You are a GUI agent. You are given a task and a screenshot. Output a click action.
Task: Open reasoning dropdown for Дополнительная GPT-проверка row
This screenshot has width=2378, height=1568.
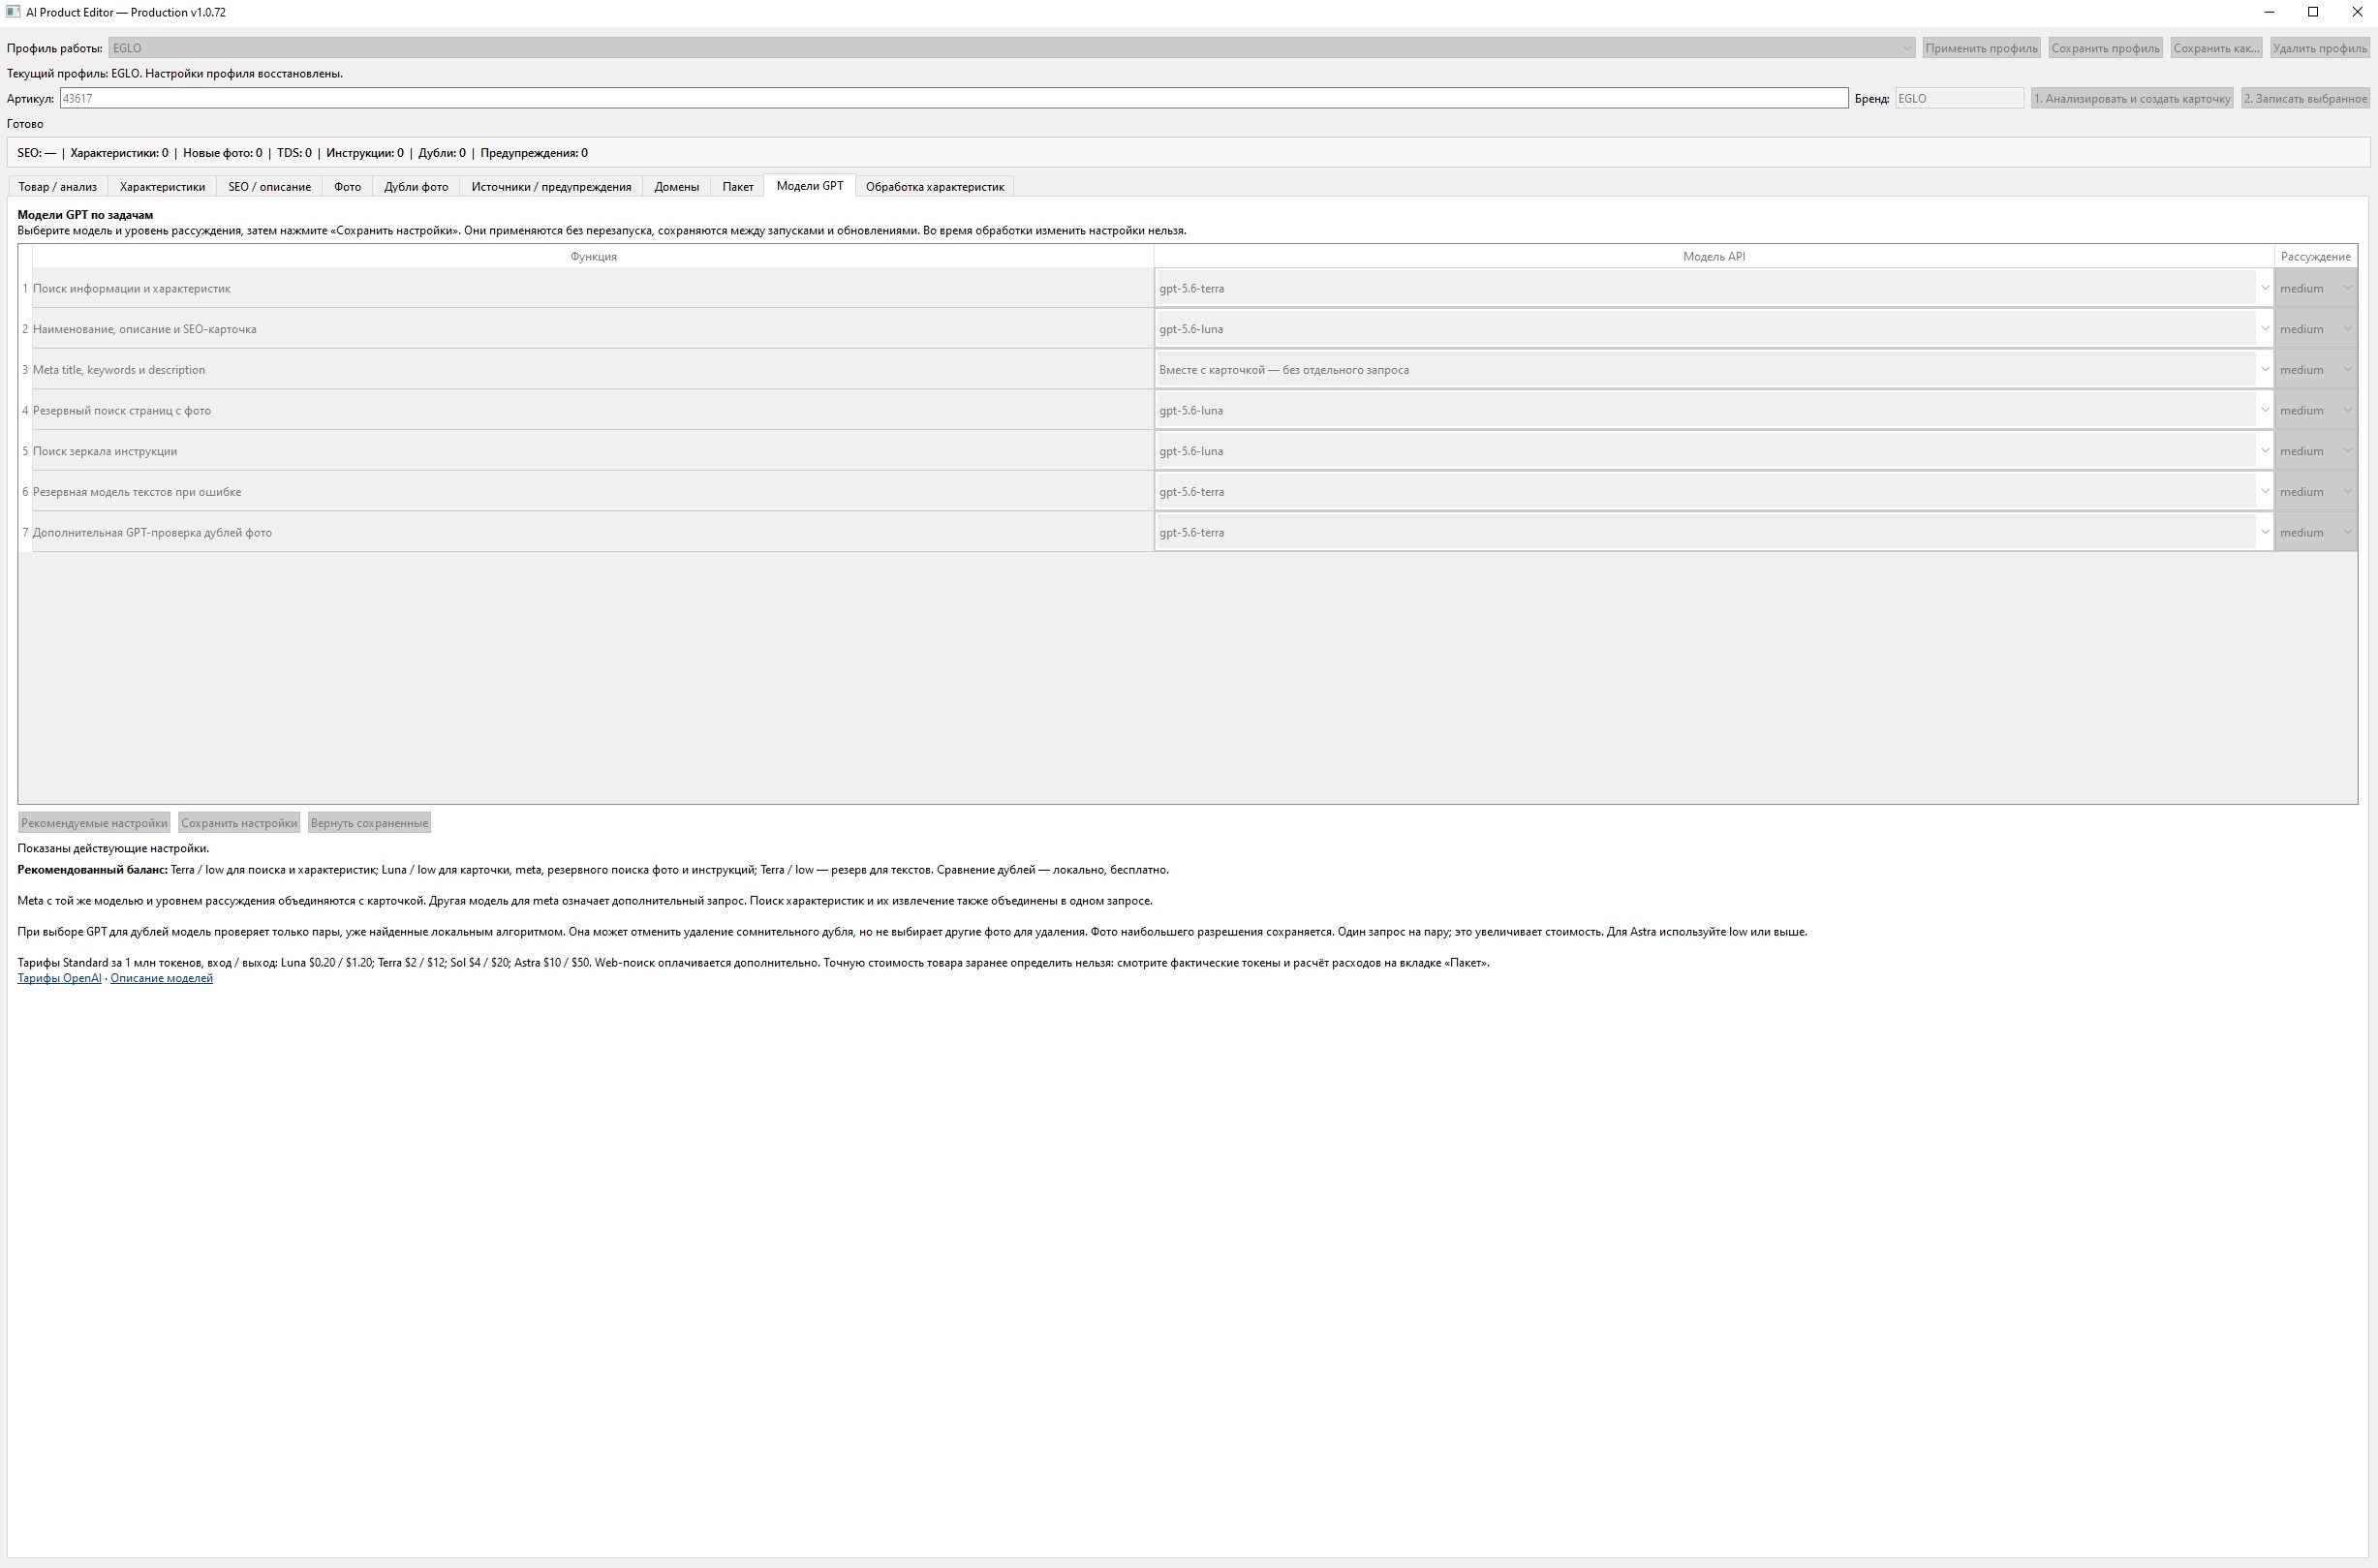click(2315, 532)
